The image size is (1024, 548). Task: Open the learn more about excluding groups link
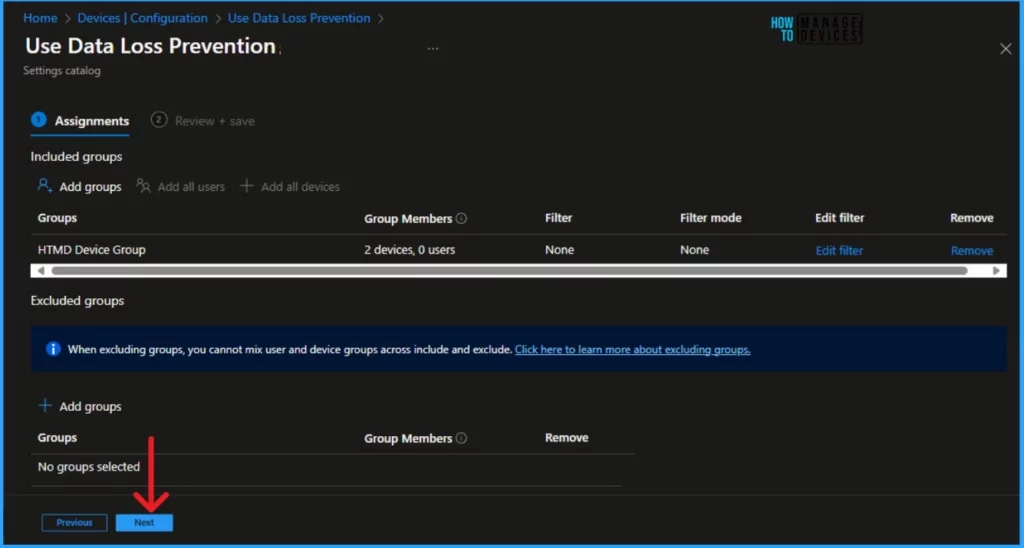click(x=633, y=349)
